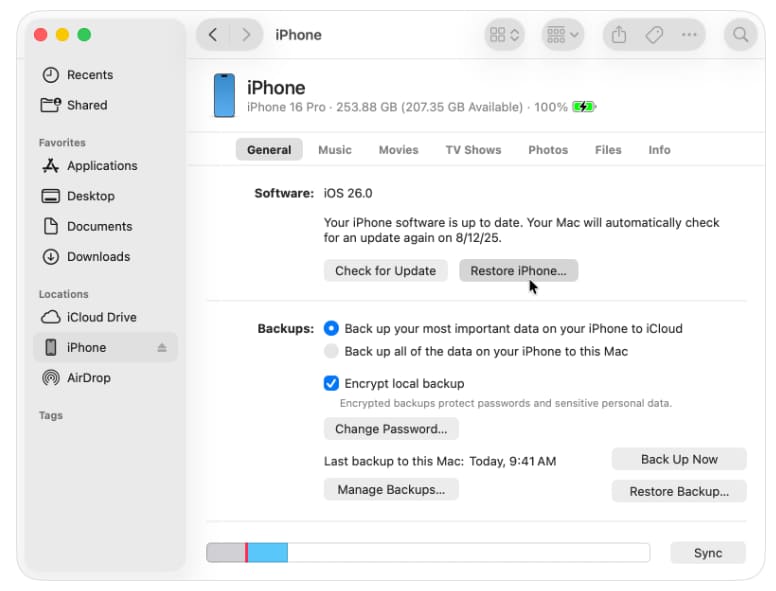Image resolution: width=776 pixels, height=591 pixels.
Task: Open the More actions ellipsis menu
Action: point(689,35)
